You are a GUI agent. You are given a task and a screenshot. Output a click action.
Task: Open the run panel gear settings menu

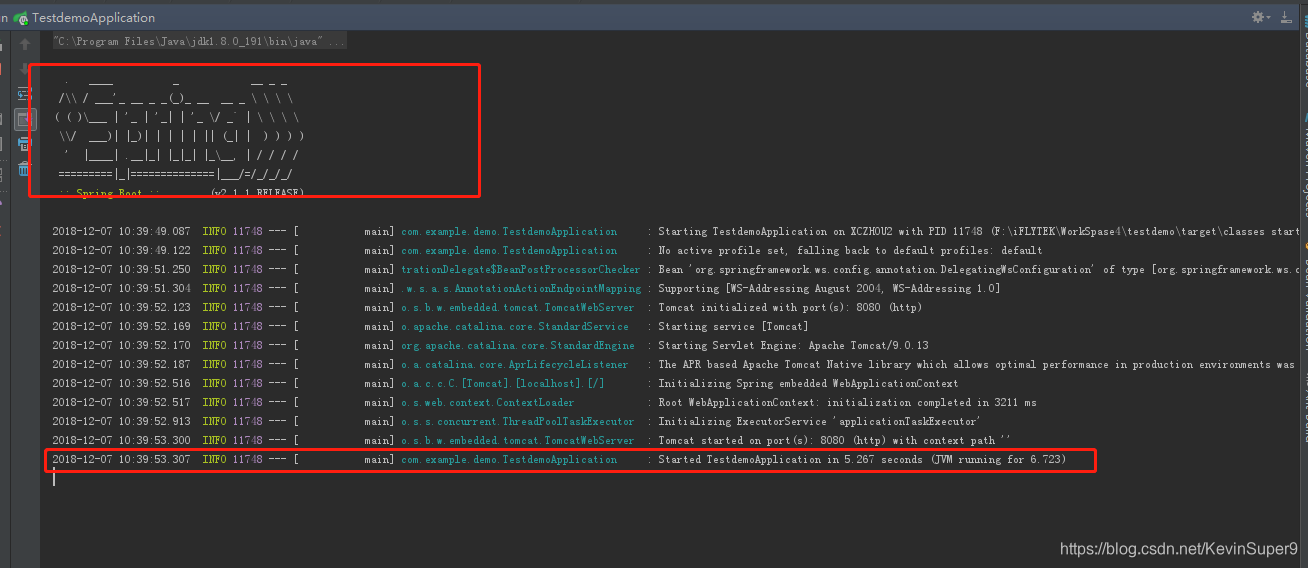coord(1260,17)
